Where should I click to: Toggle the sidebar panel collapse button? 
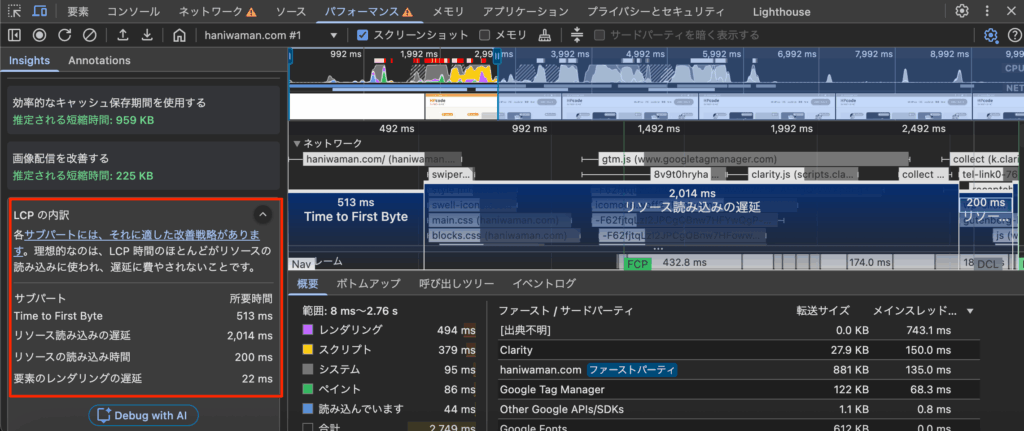tap(13, 35)
